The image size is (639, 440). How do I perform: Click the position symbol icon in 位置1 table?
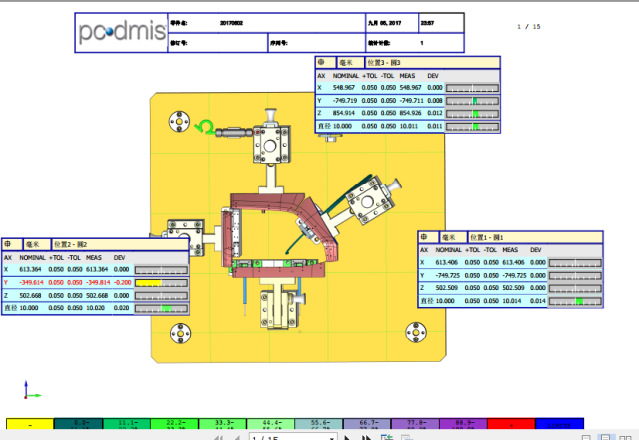click(425, 237)
